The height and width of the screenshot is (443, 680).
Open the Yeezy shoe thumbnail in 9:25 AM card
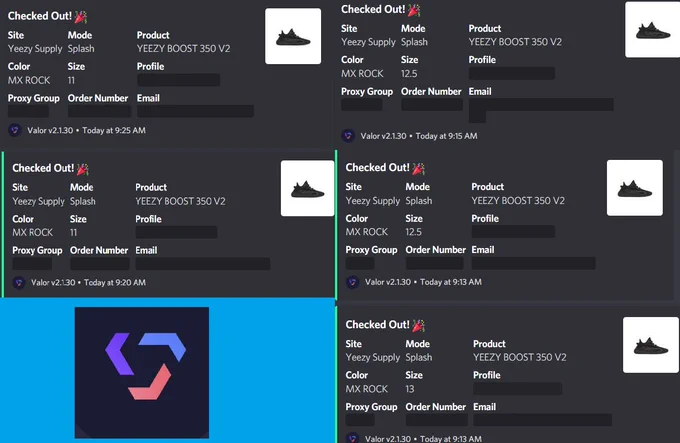coord(293,36)
